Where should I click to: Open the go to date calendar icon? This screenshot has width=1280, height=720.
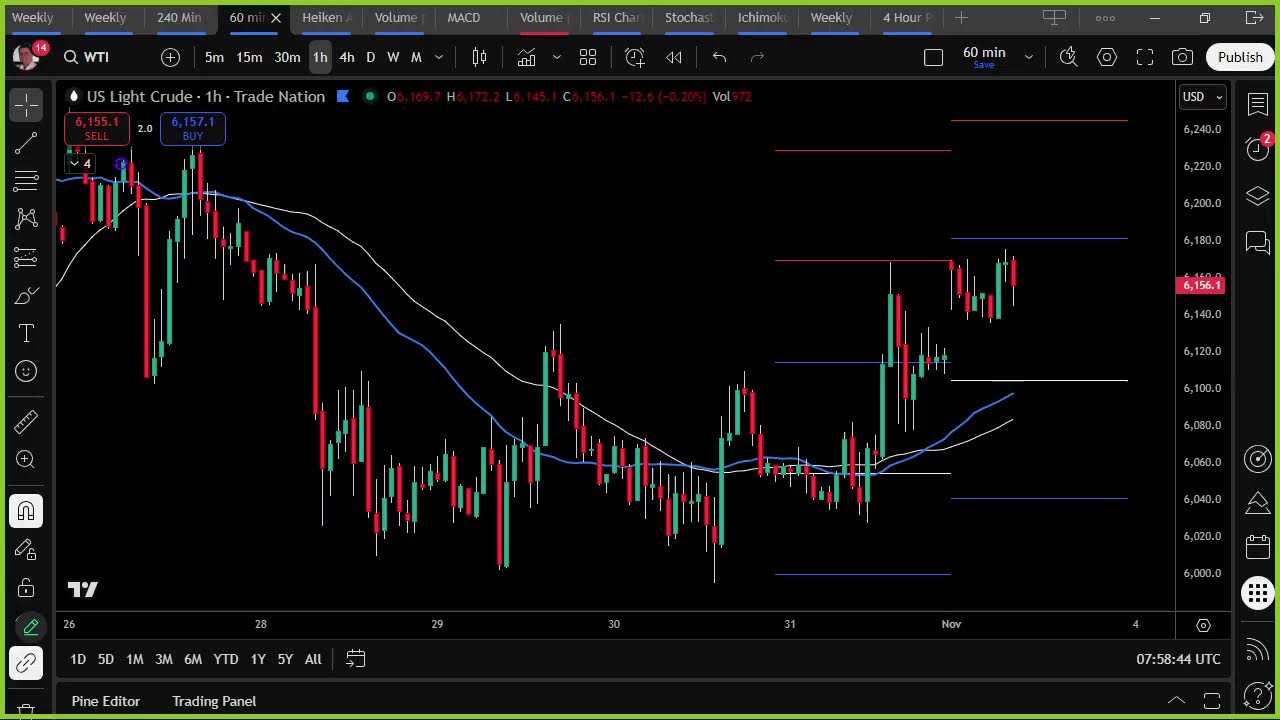[355, 659]
